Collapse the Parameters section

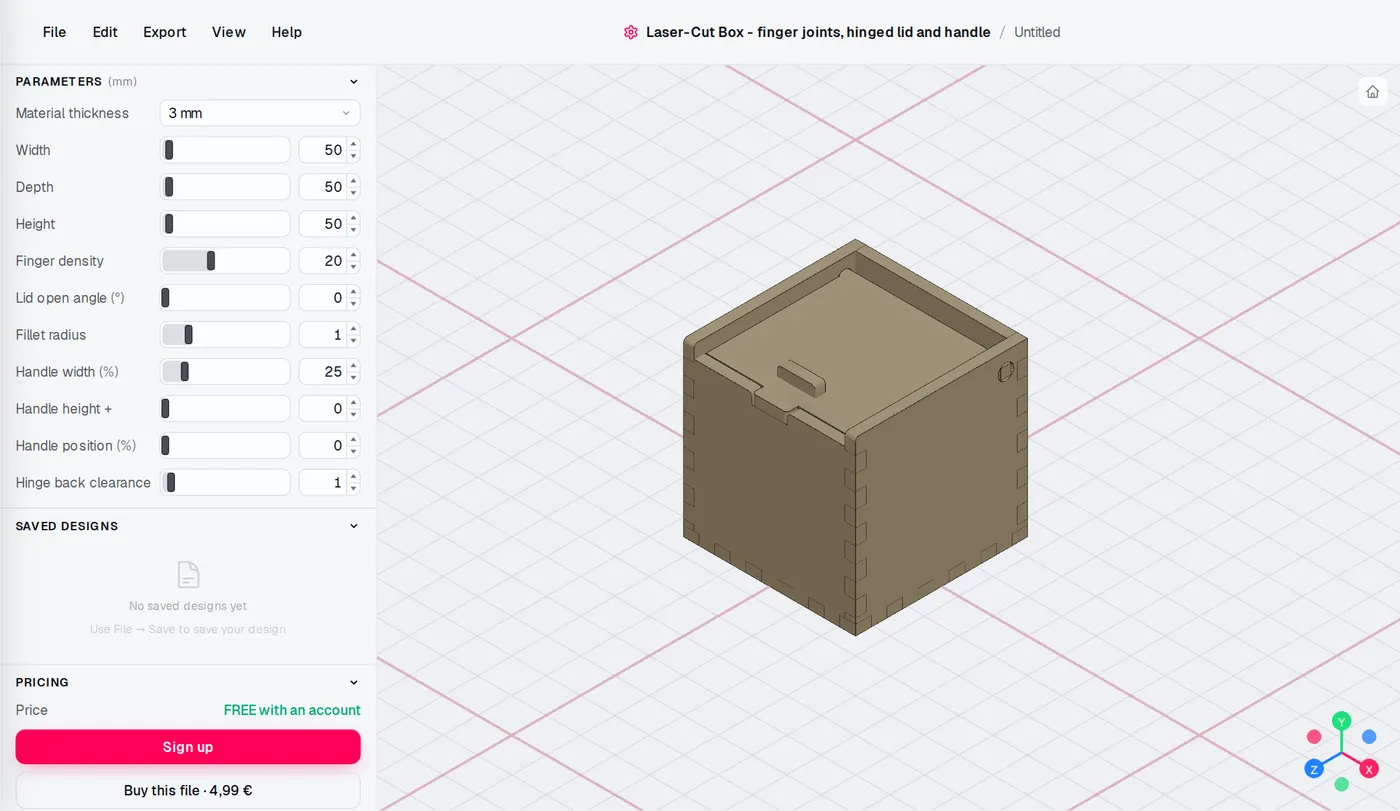click(353, 82)
